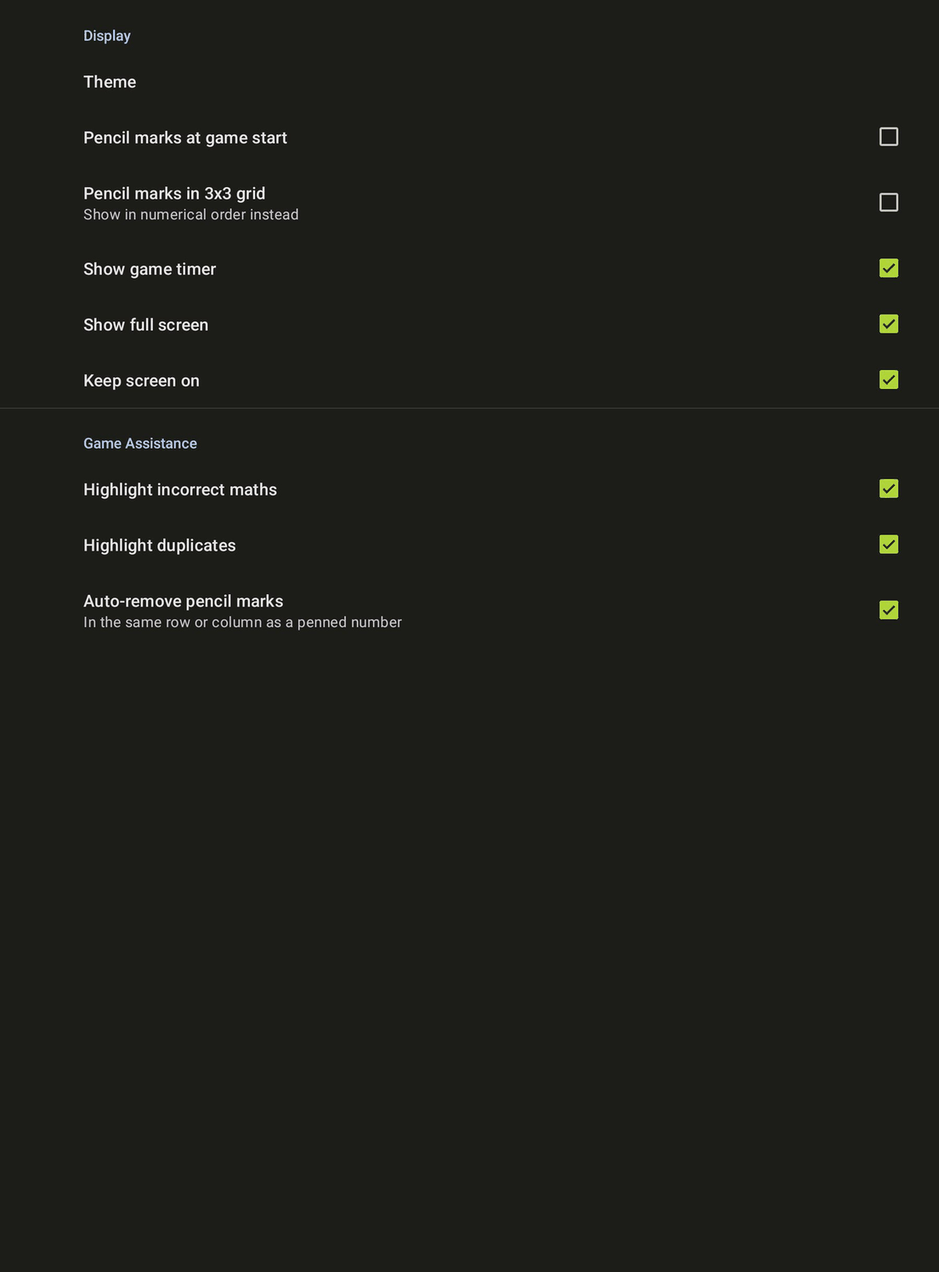Viewport: 939px width, 1272px height.
Task: Open the Theme setting
Action: click(110, 82)
